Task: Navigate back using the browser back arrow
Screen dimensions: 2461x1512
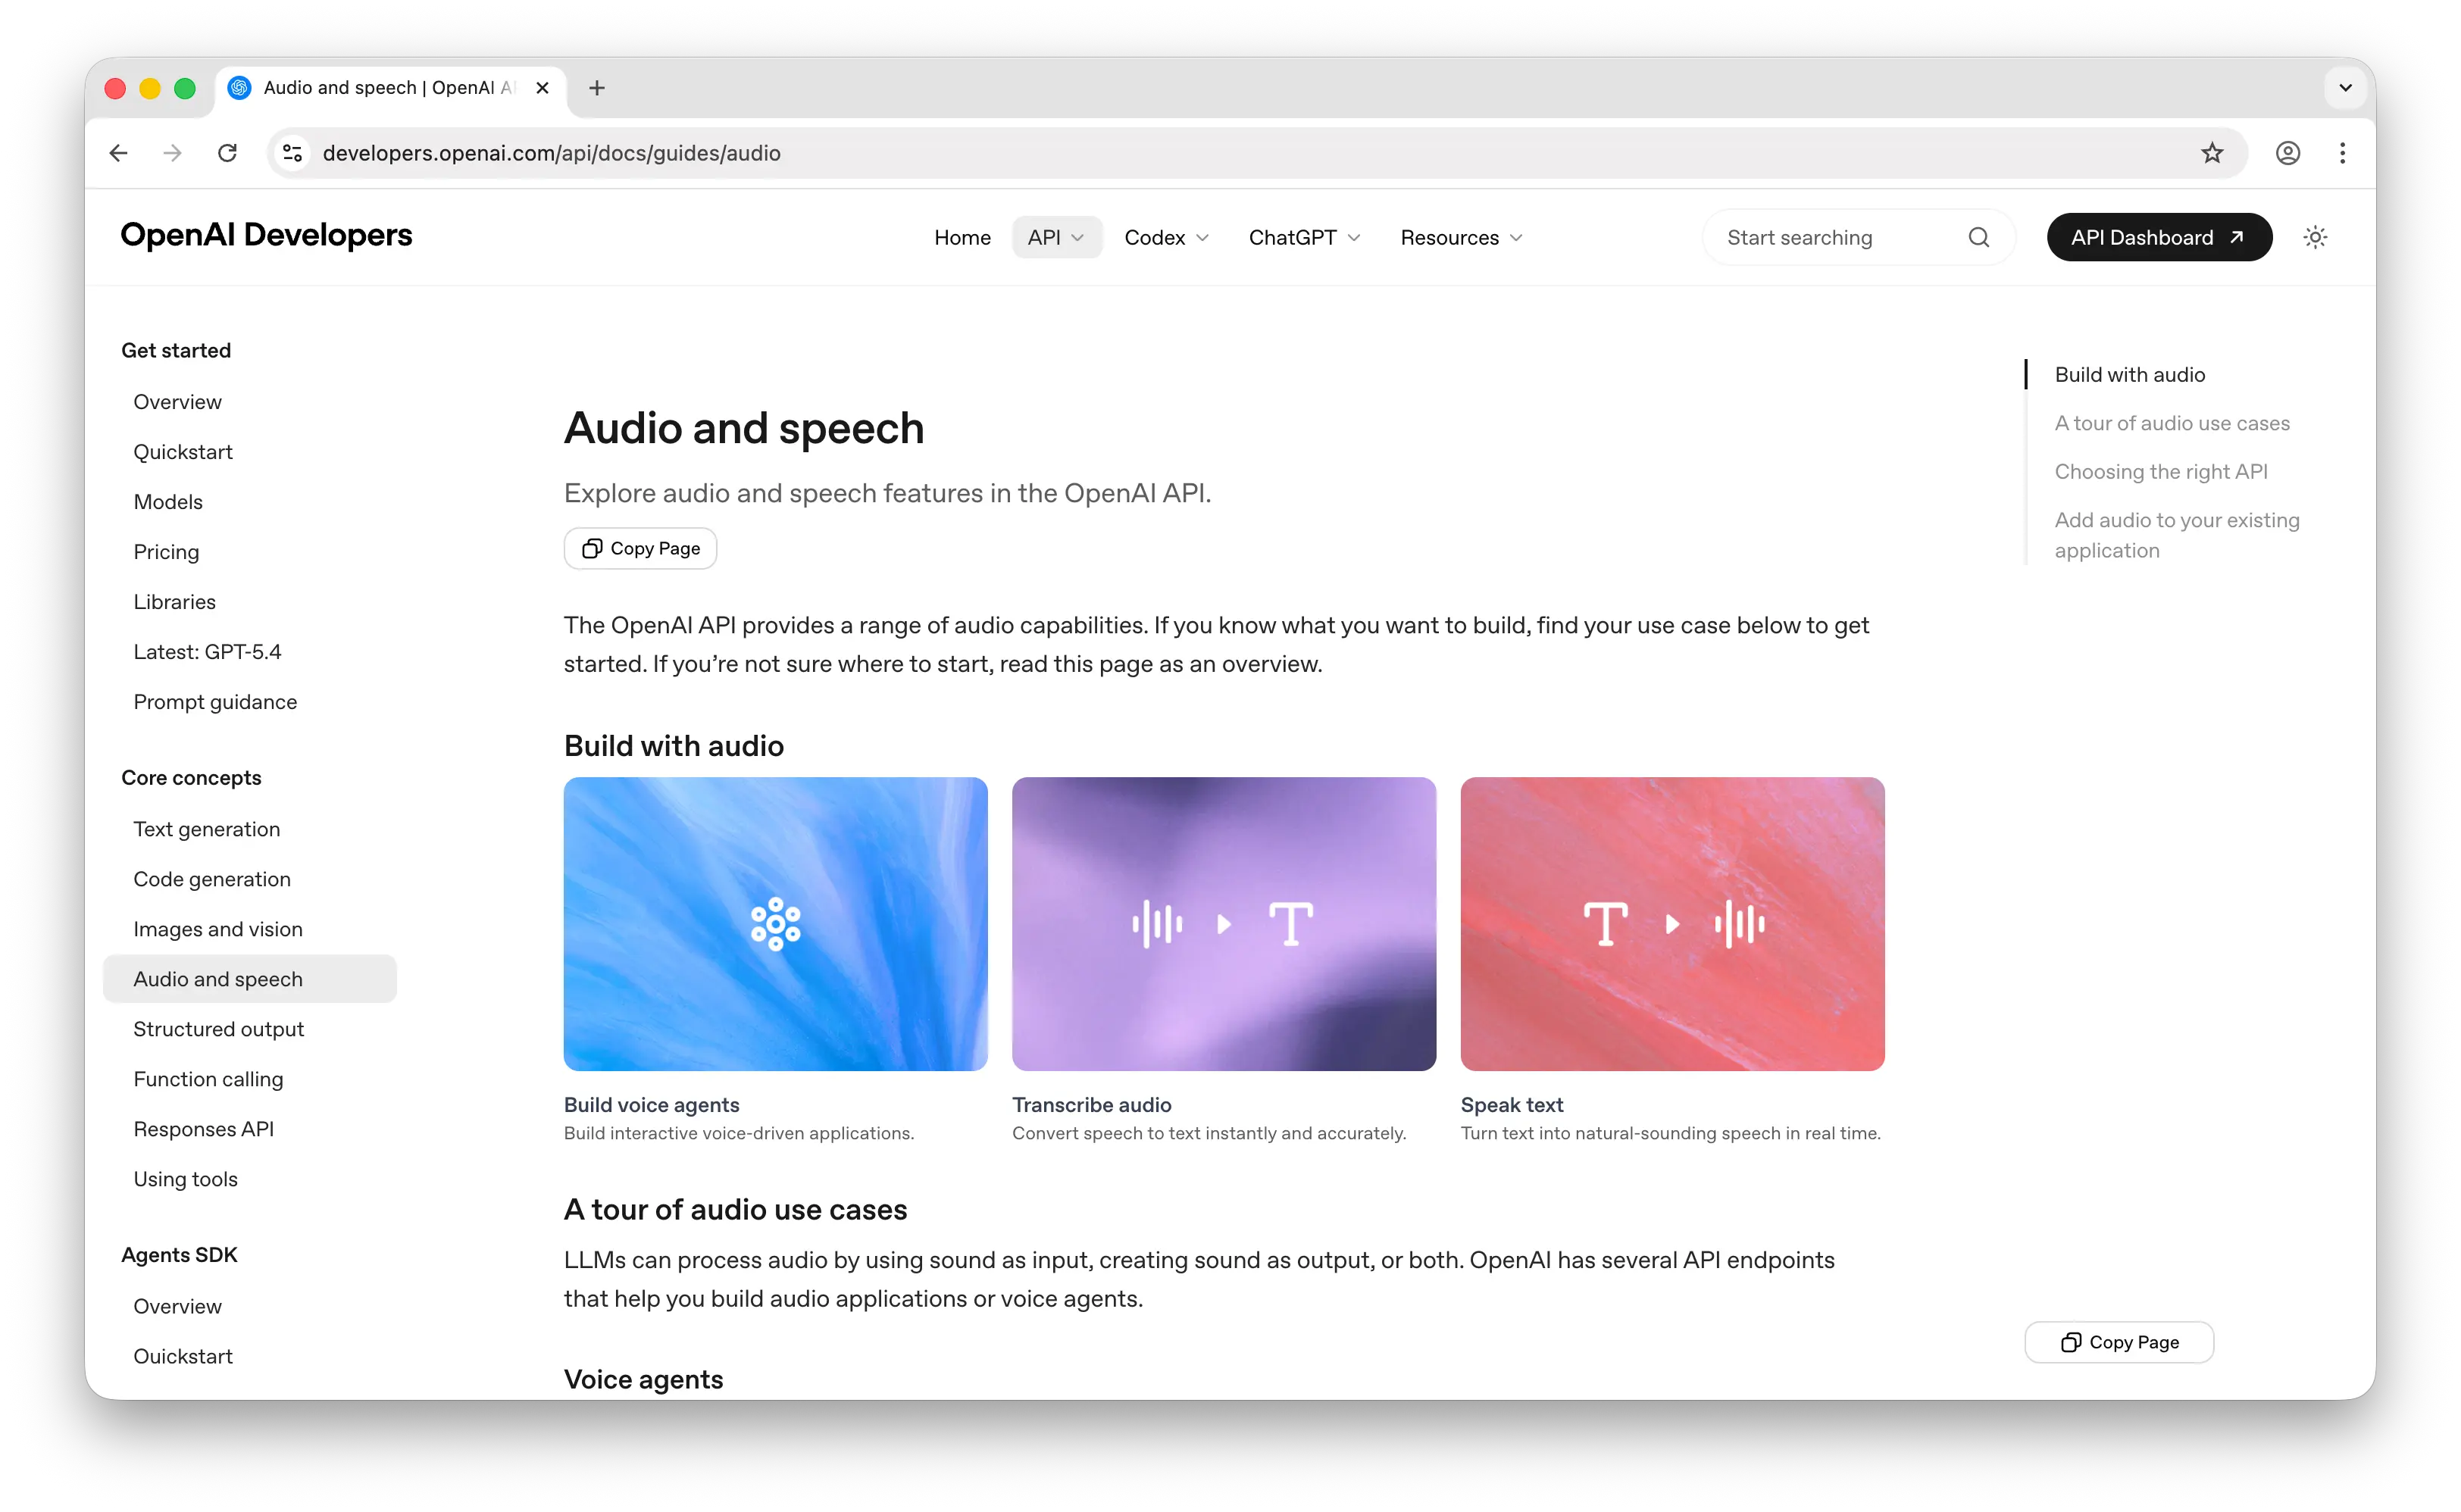Action: [118, 152]
